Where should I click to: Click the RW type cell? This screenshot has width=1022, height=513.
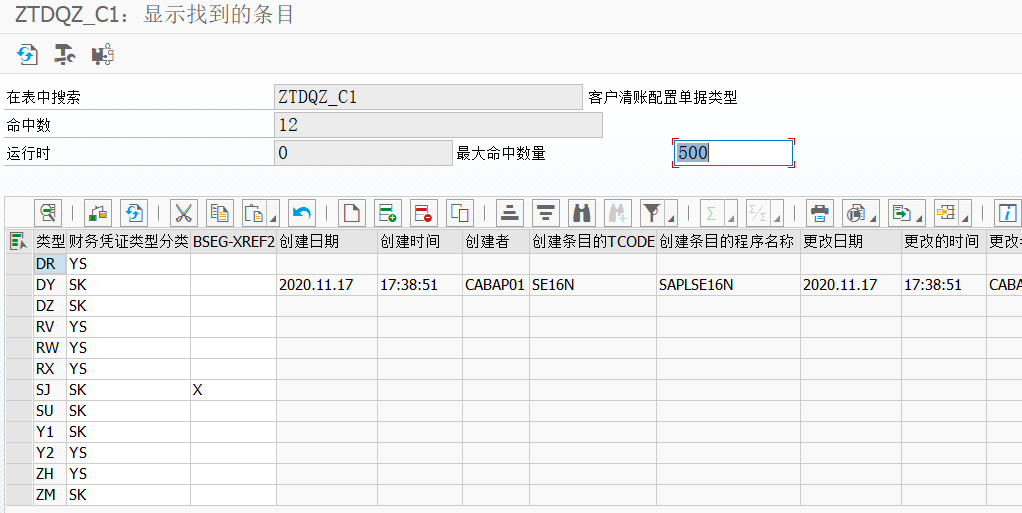click(x=50, y=347)
